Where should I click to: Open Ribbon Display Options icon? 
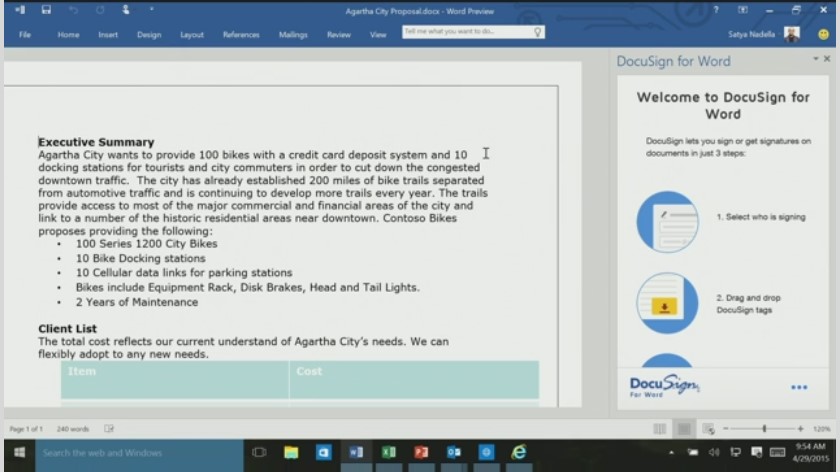click(742, 10)
